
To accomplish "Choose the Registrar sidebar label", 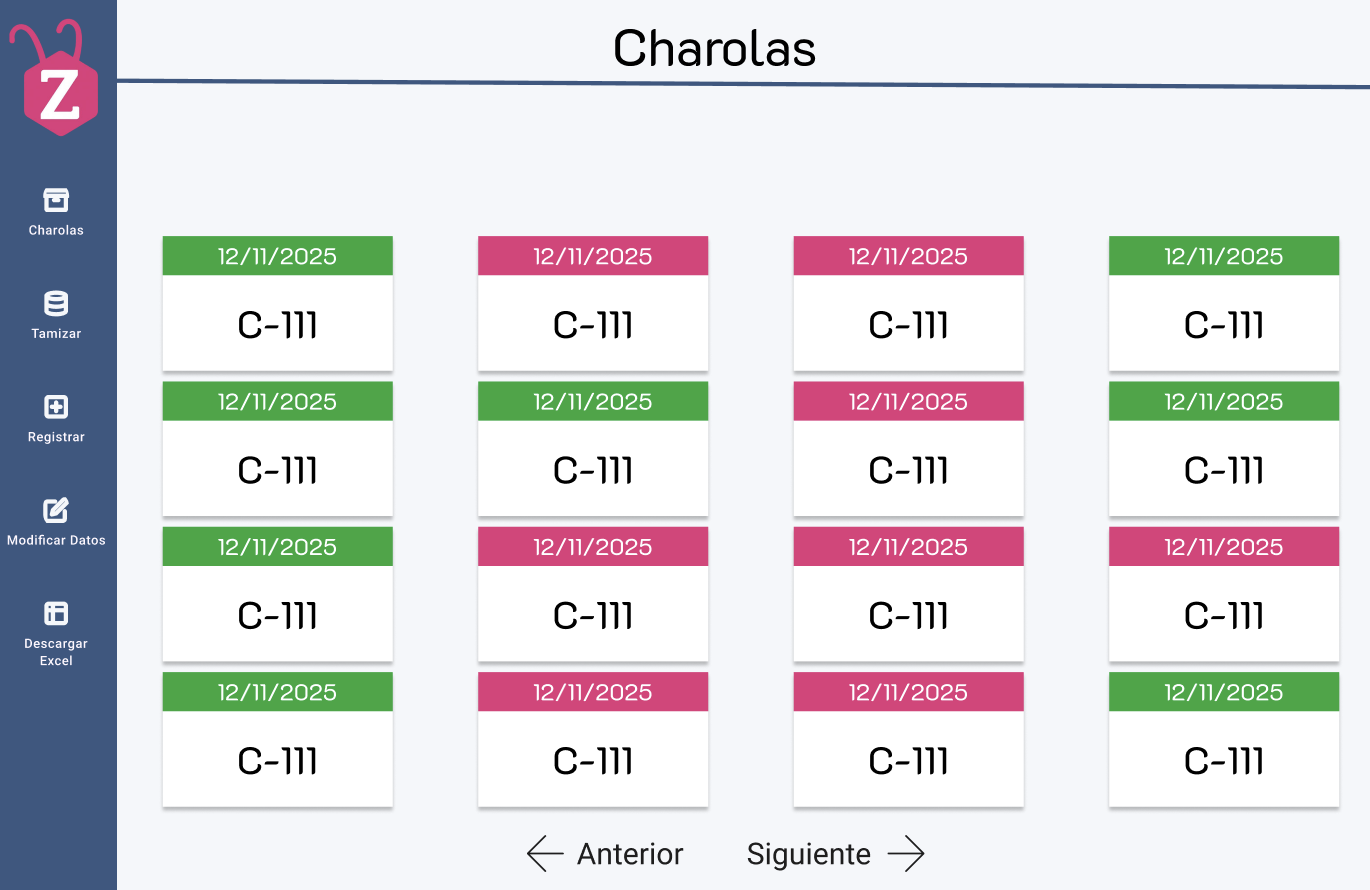I will (56, 437).
